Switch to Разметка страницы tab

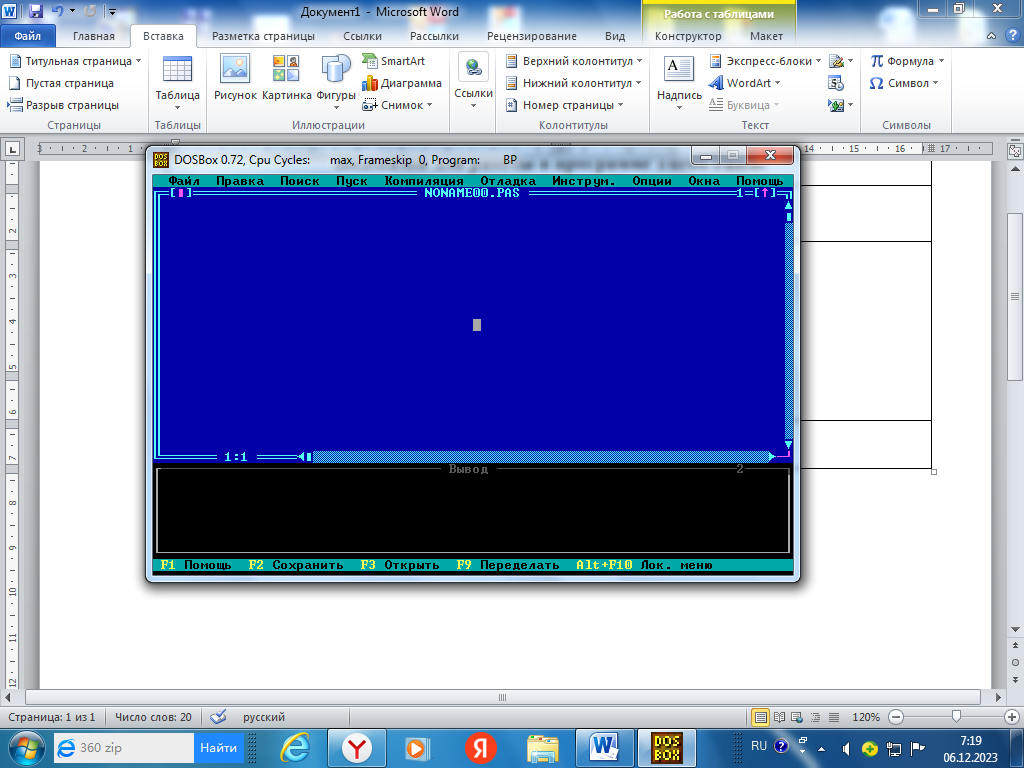(x=263, y=36)
